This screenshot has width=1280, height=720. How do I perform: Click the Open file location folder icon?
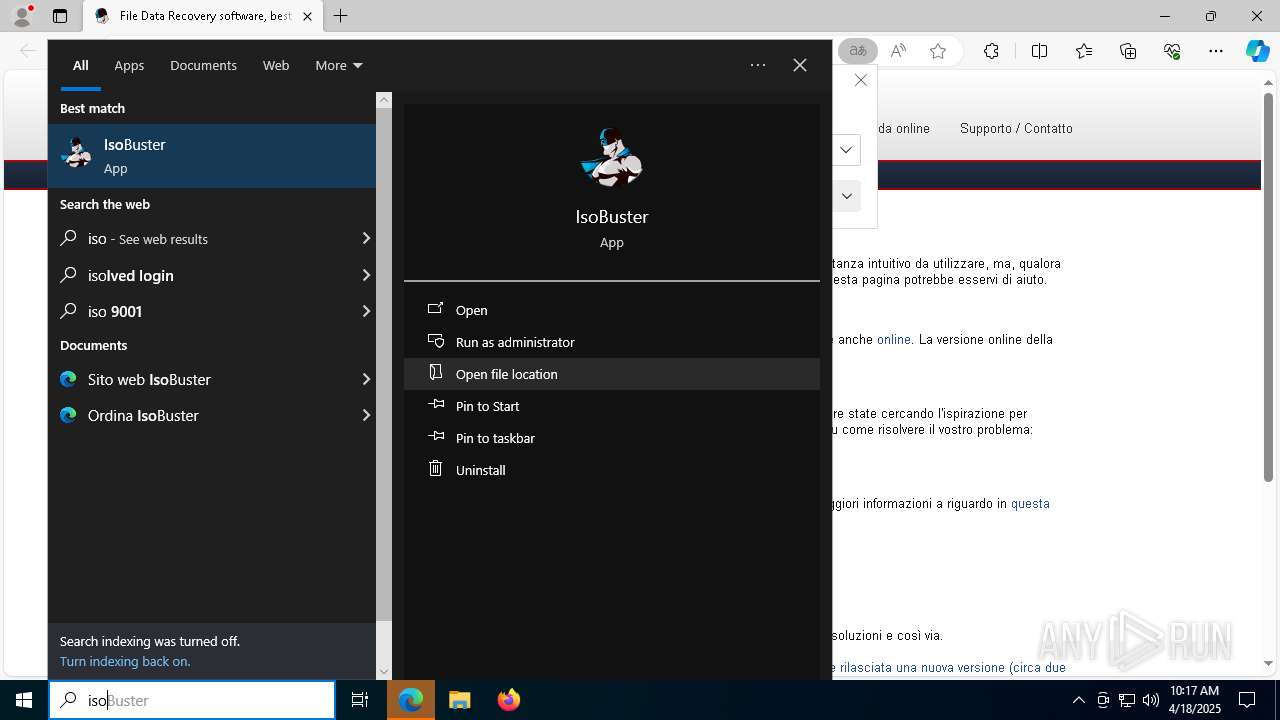(435, 373)
